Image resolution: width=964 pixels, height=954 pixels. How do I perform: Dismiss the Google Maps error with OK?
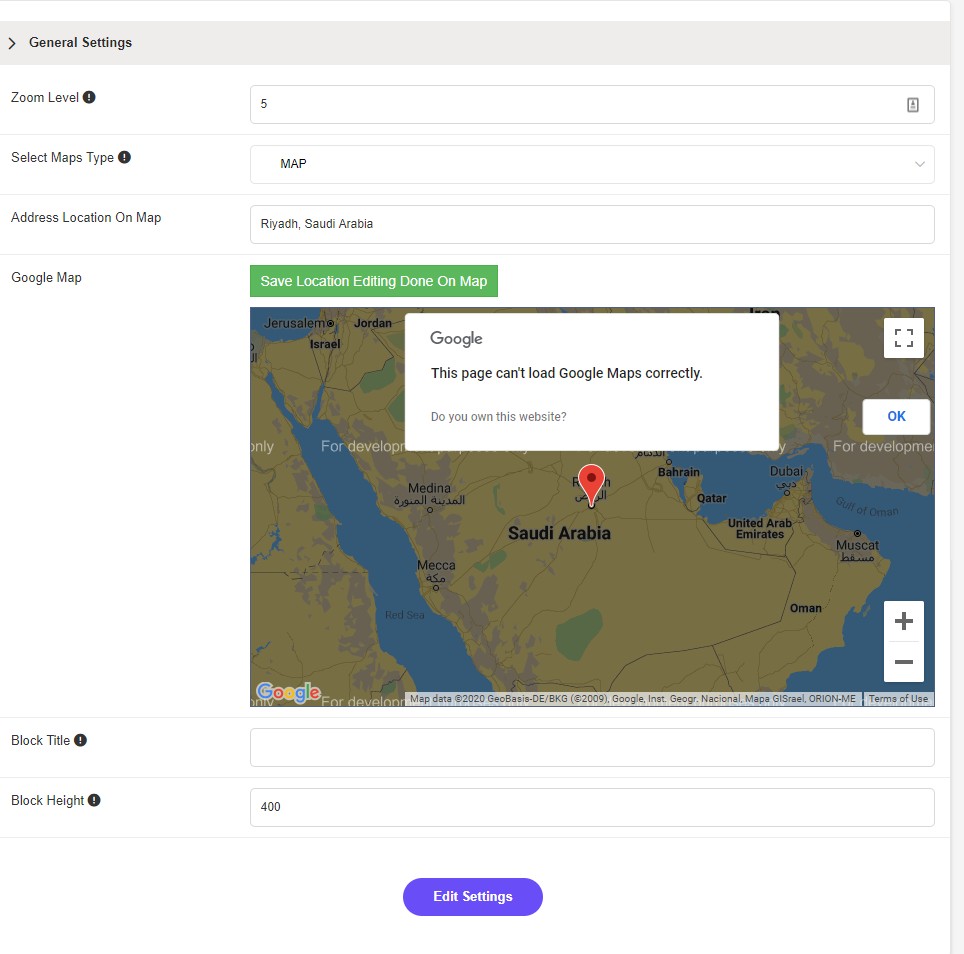pos(896,417)
